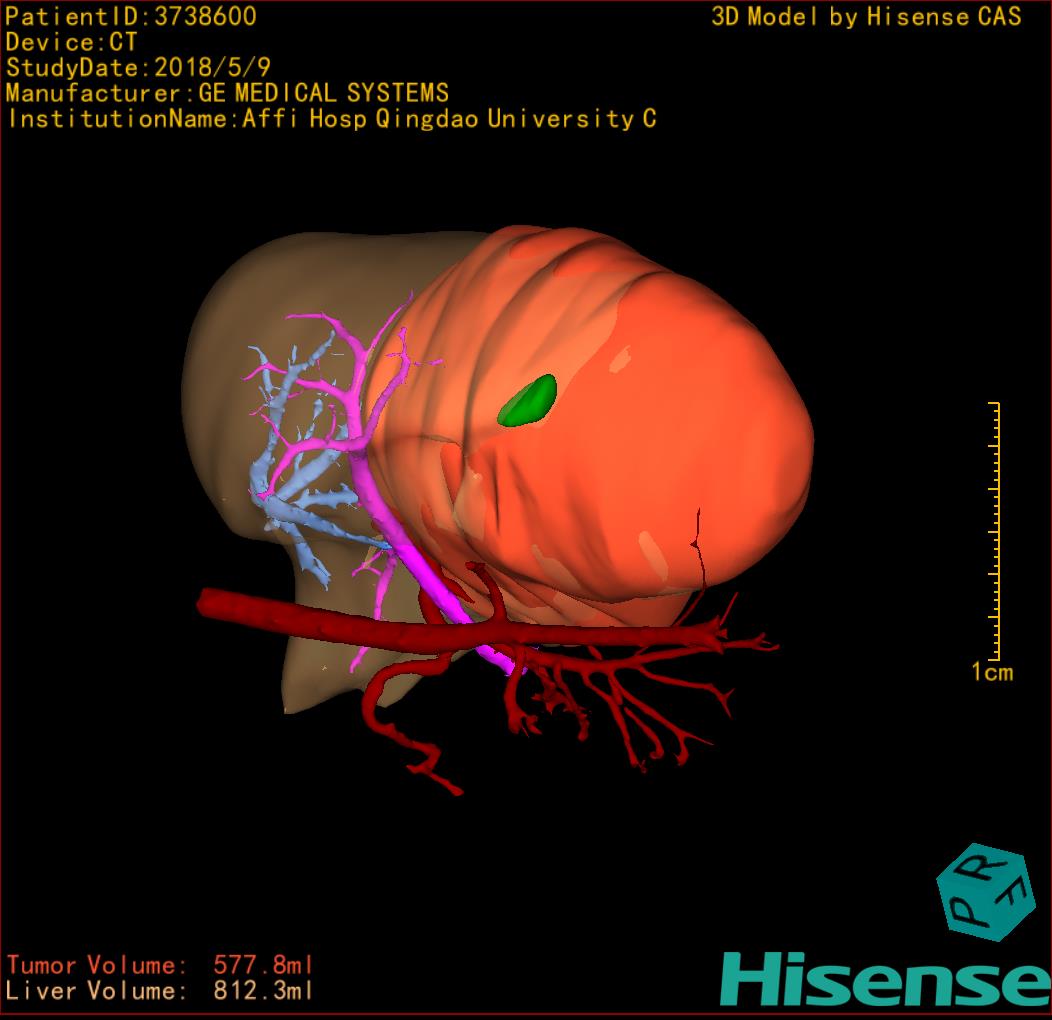Image resolution: width=1052 pixels, height=1020 pixels.
Task: Click the green lesion on the tumor
Action: coord(528,401)
